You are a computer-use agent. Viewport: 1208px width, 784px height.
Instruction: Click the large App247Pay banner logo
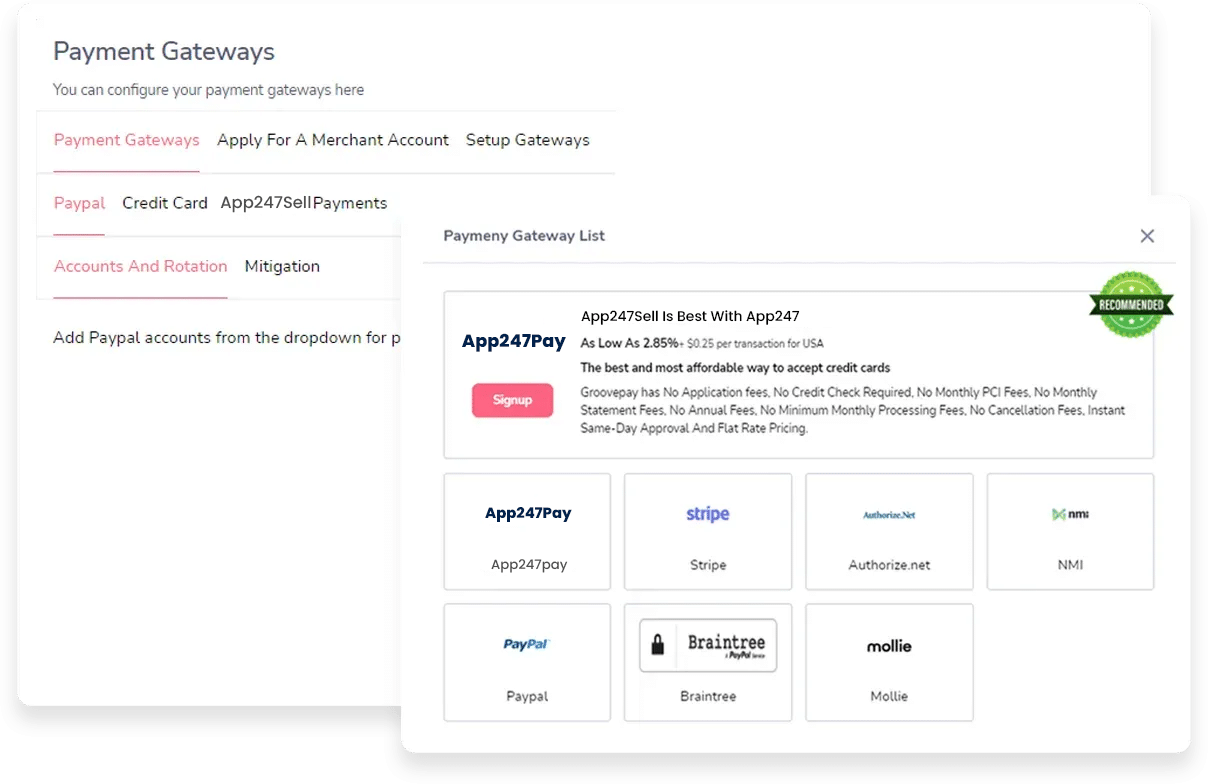514,341
